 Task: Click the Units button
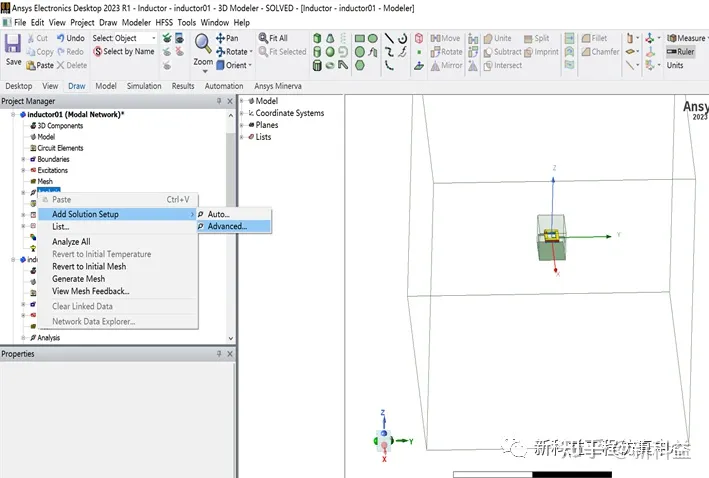[x=675, y=66]
